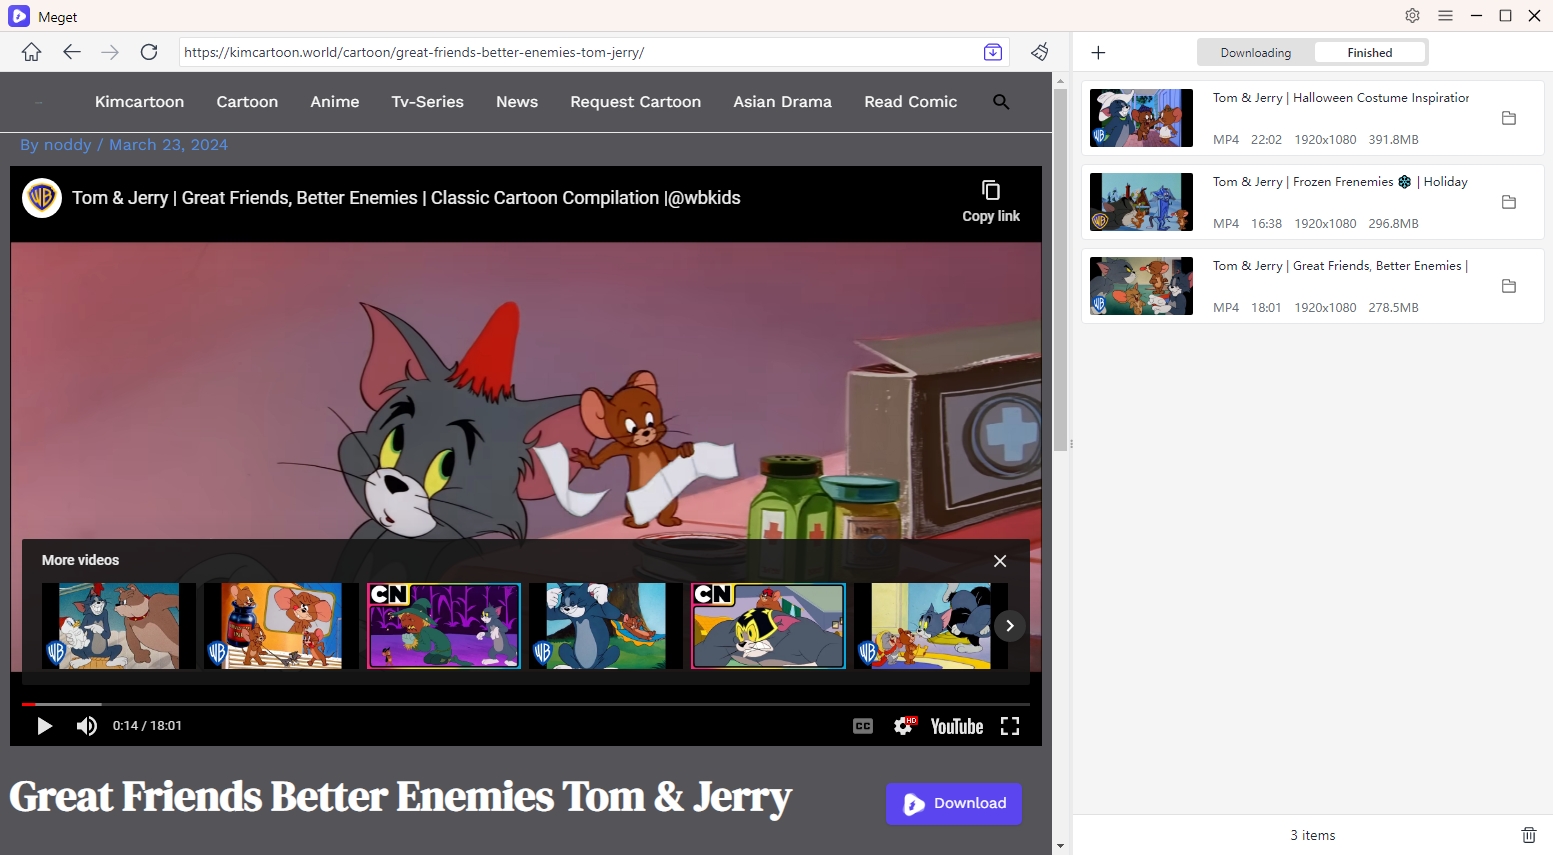1553x855 pixels.
Task: Click the site search magnifier icon
Action: coord(1001,102)
